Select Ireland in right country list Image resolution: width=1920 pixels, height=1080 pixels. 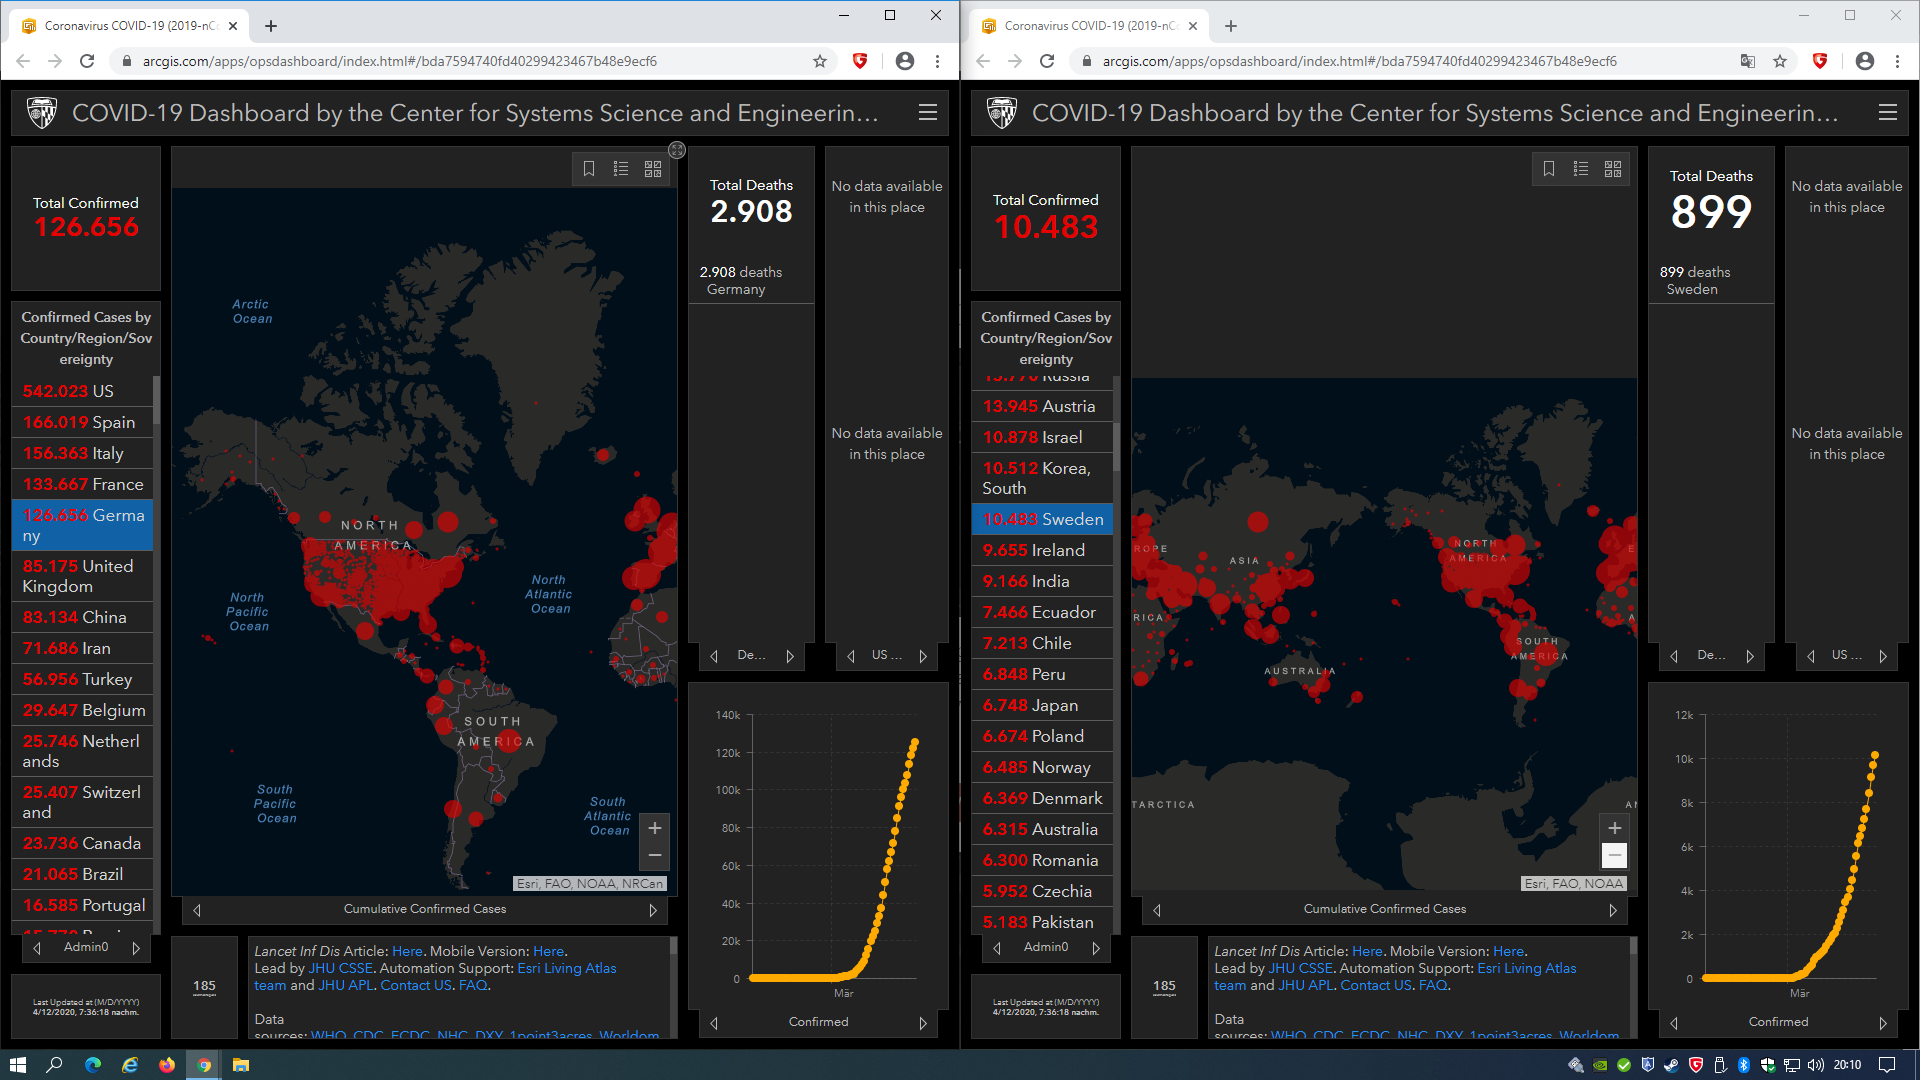click(1042, 550)
